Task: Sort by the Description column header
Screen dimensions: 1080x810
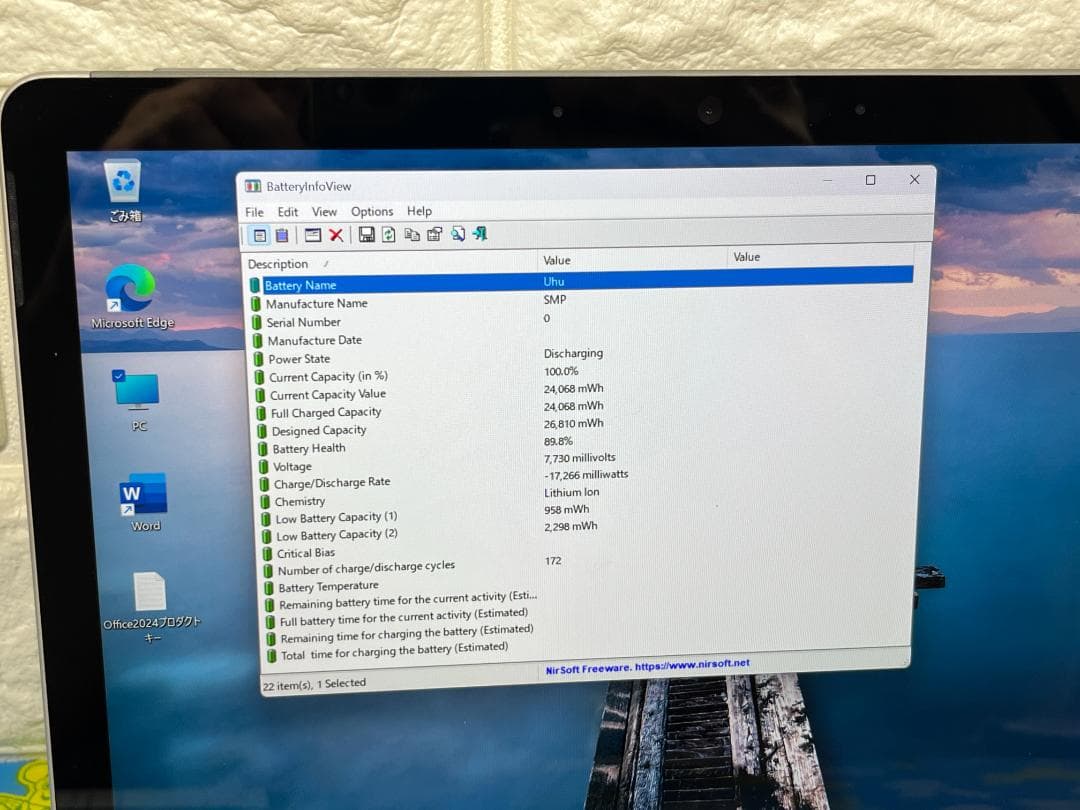Action: (x=390, y=263)
